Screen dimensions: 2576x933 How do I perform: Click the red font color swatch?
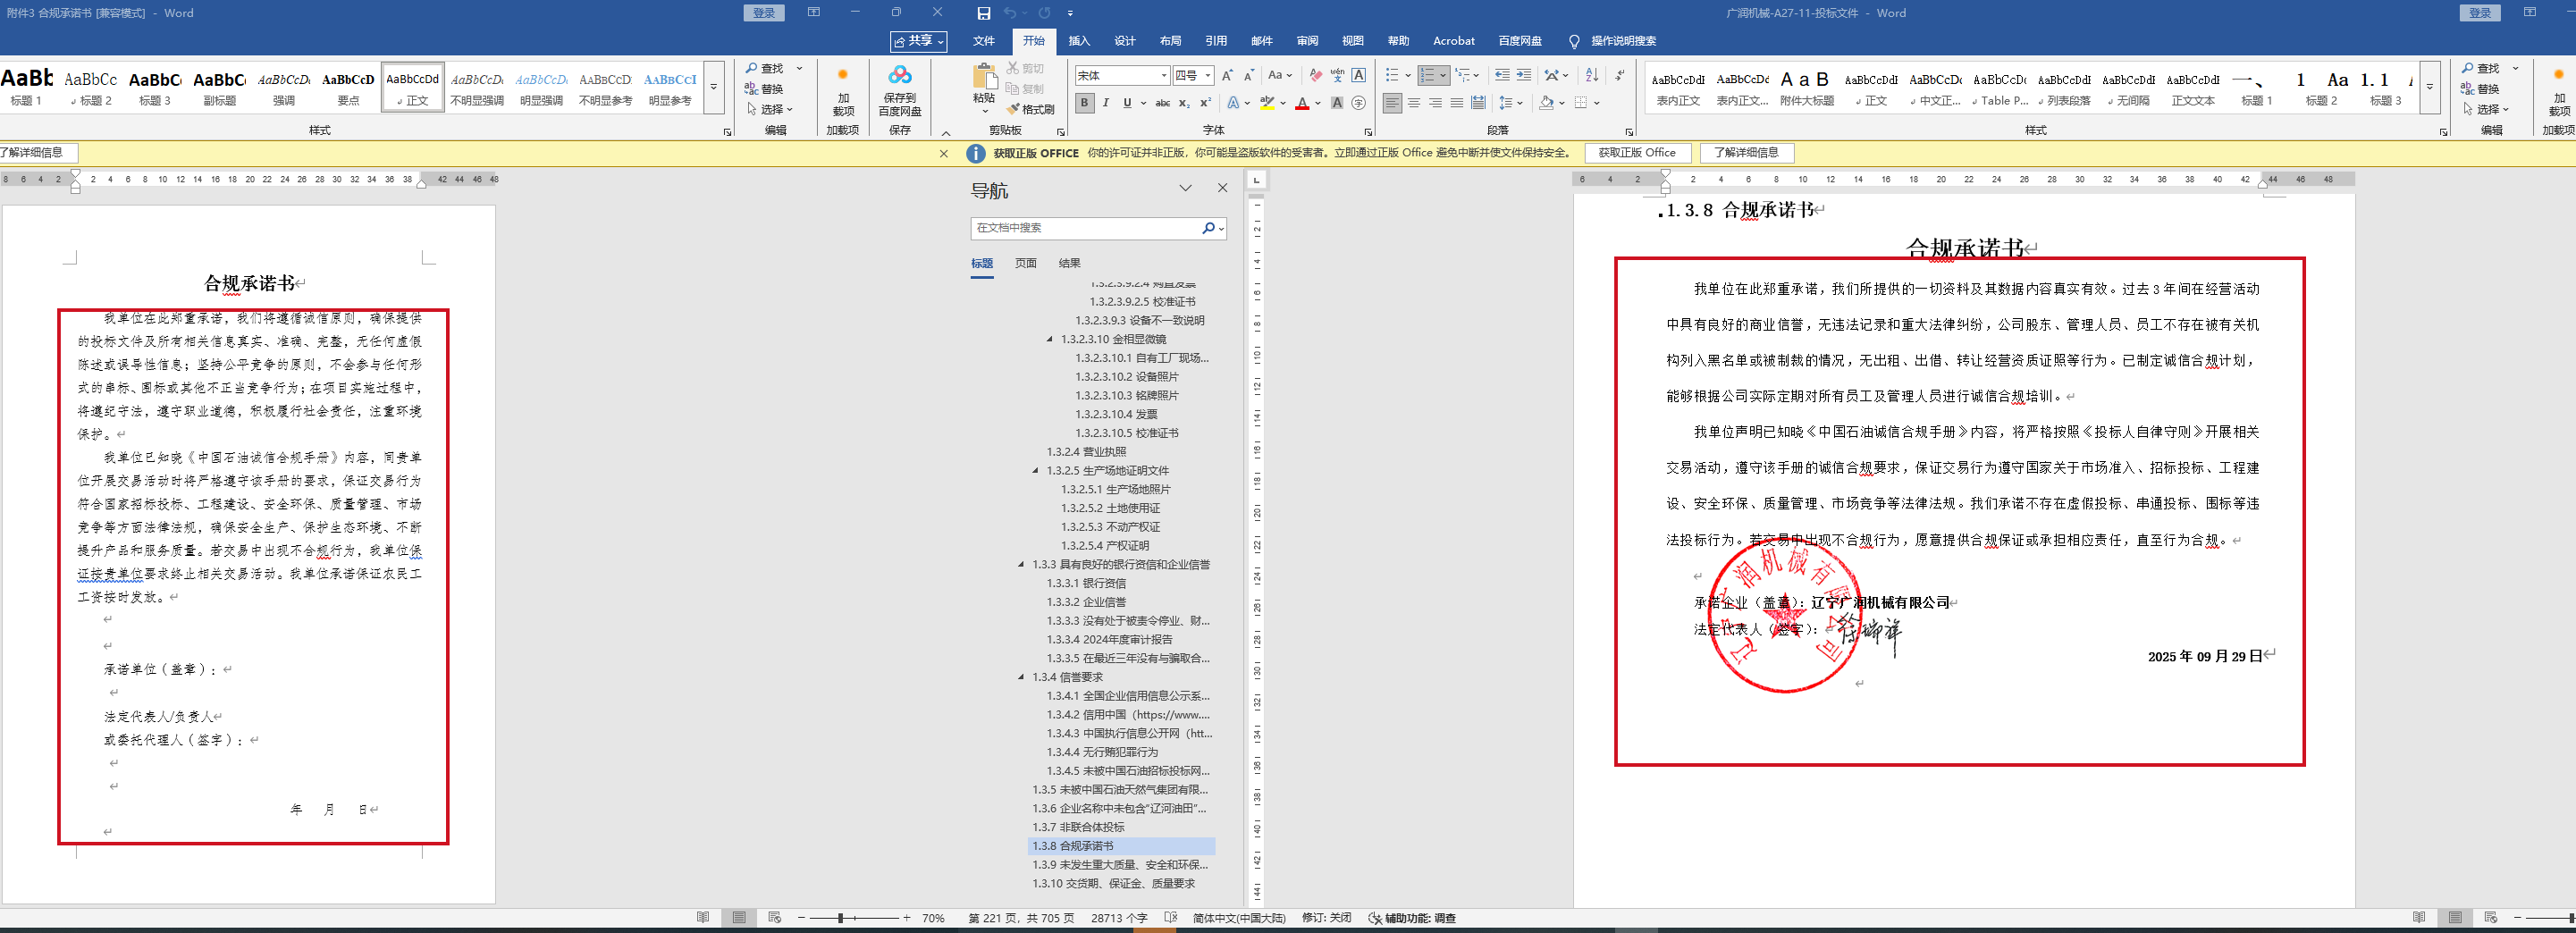tap(1301, 104)
